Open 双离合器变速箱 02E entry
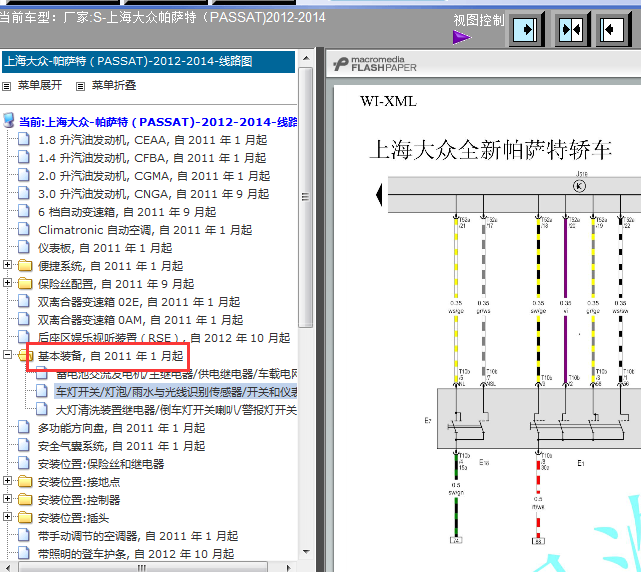This screenshot has width=641, height=572. [x=139, y=302]
